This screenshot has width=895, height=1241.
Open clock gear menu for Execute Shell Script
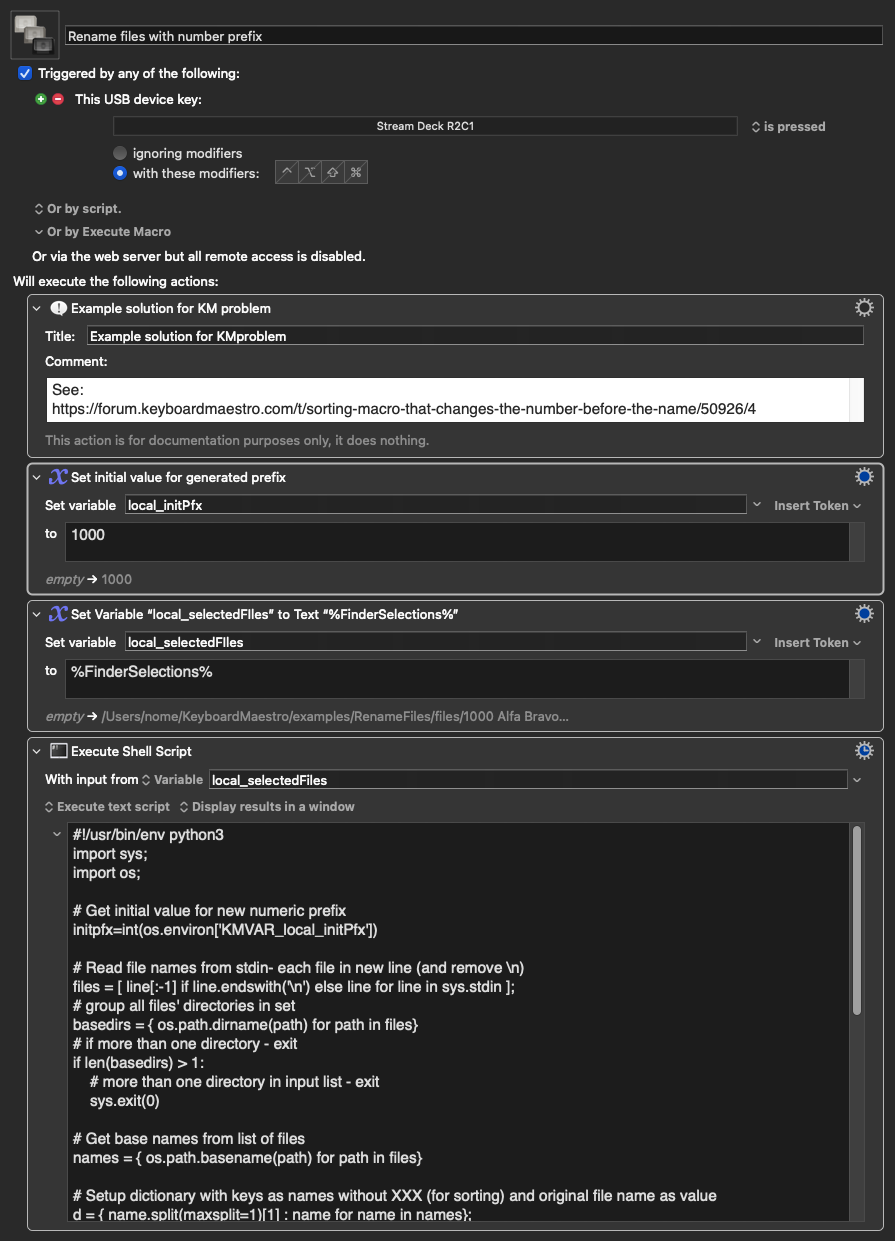click(864, 751)
